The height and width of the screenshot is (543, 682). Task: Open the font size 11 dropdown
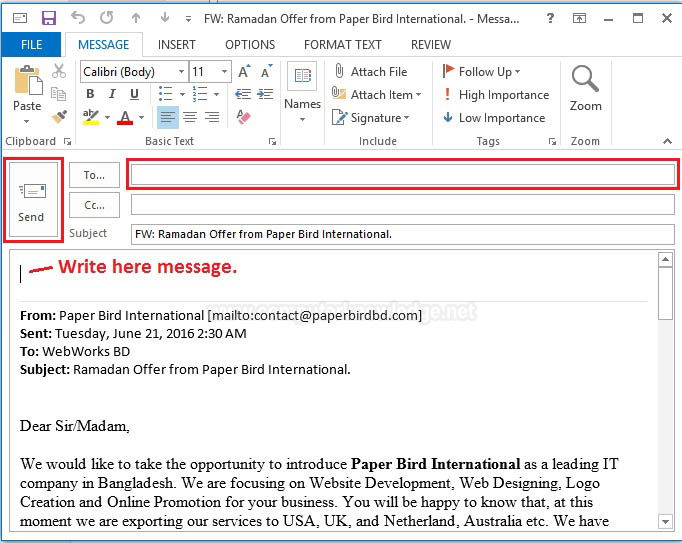(x=224, y=71)
